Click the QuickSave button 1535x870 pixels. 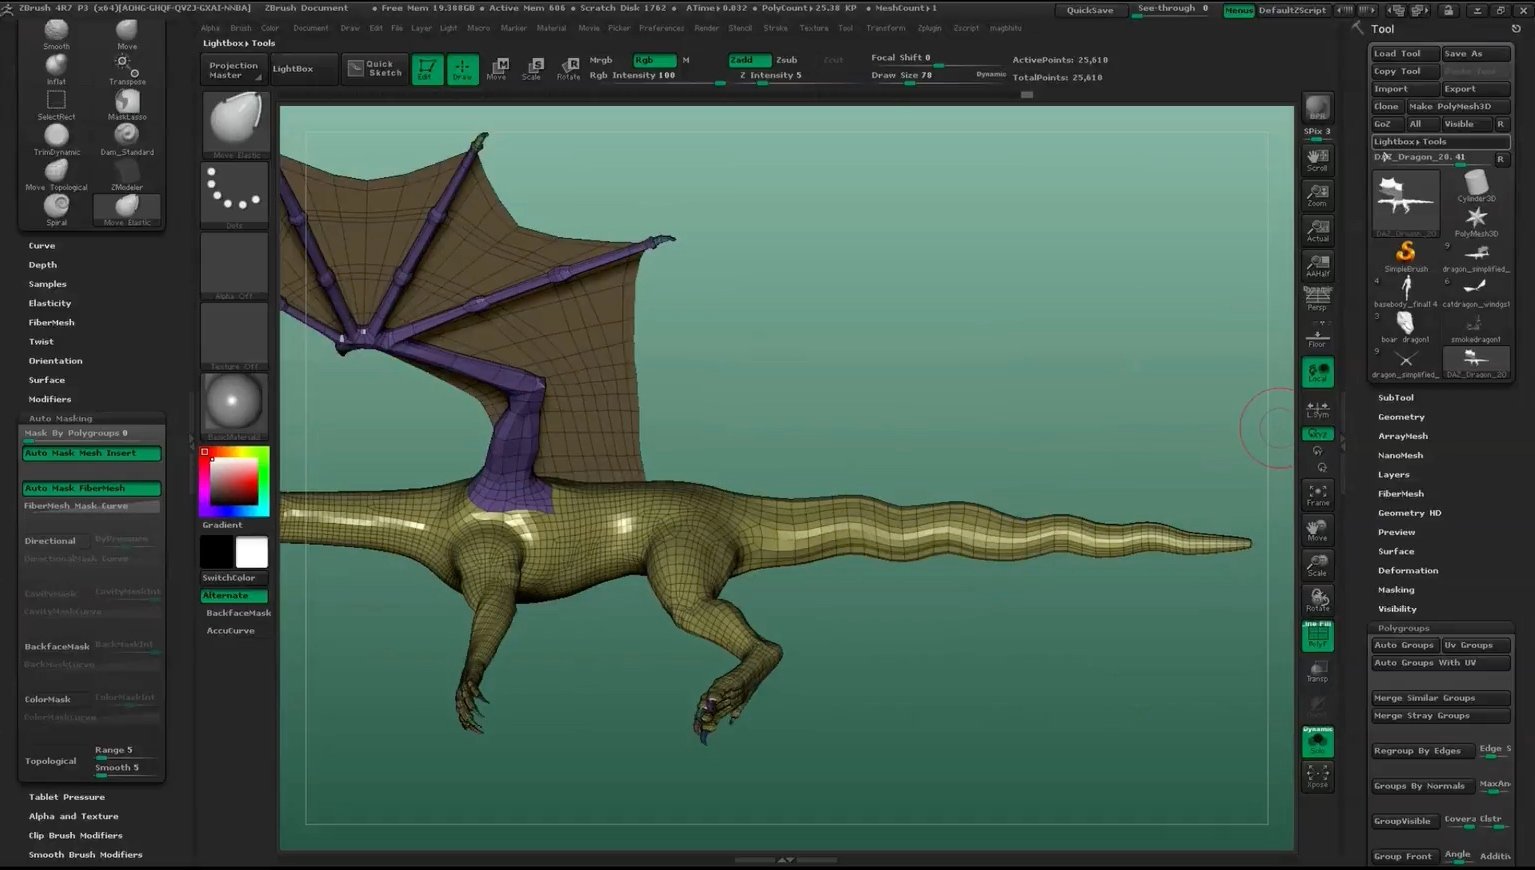[x=1089, y=10]
